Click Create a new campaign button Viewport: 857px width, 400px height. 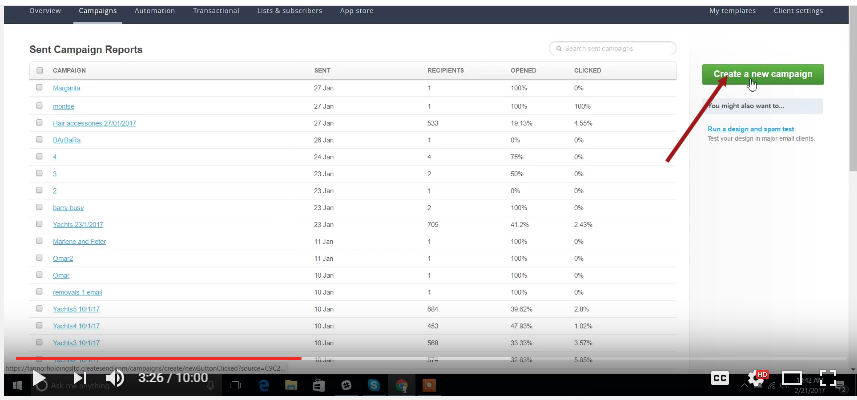[763, 74]
